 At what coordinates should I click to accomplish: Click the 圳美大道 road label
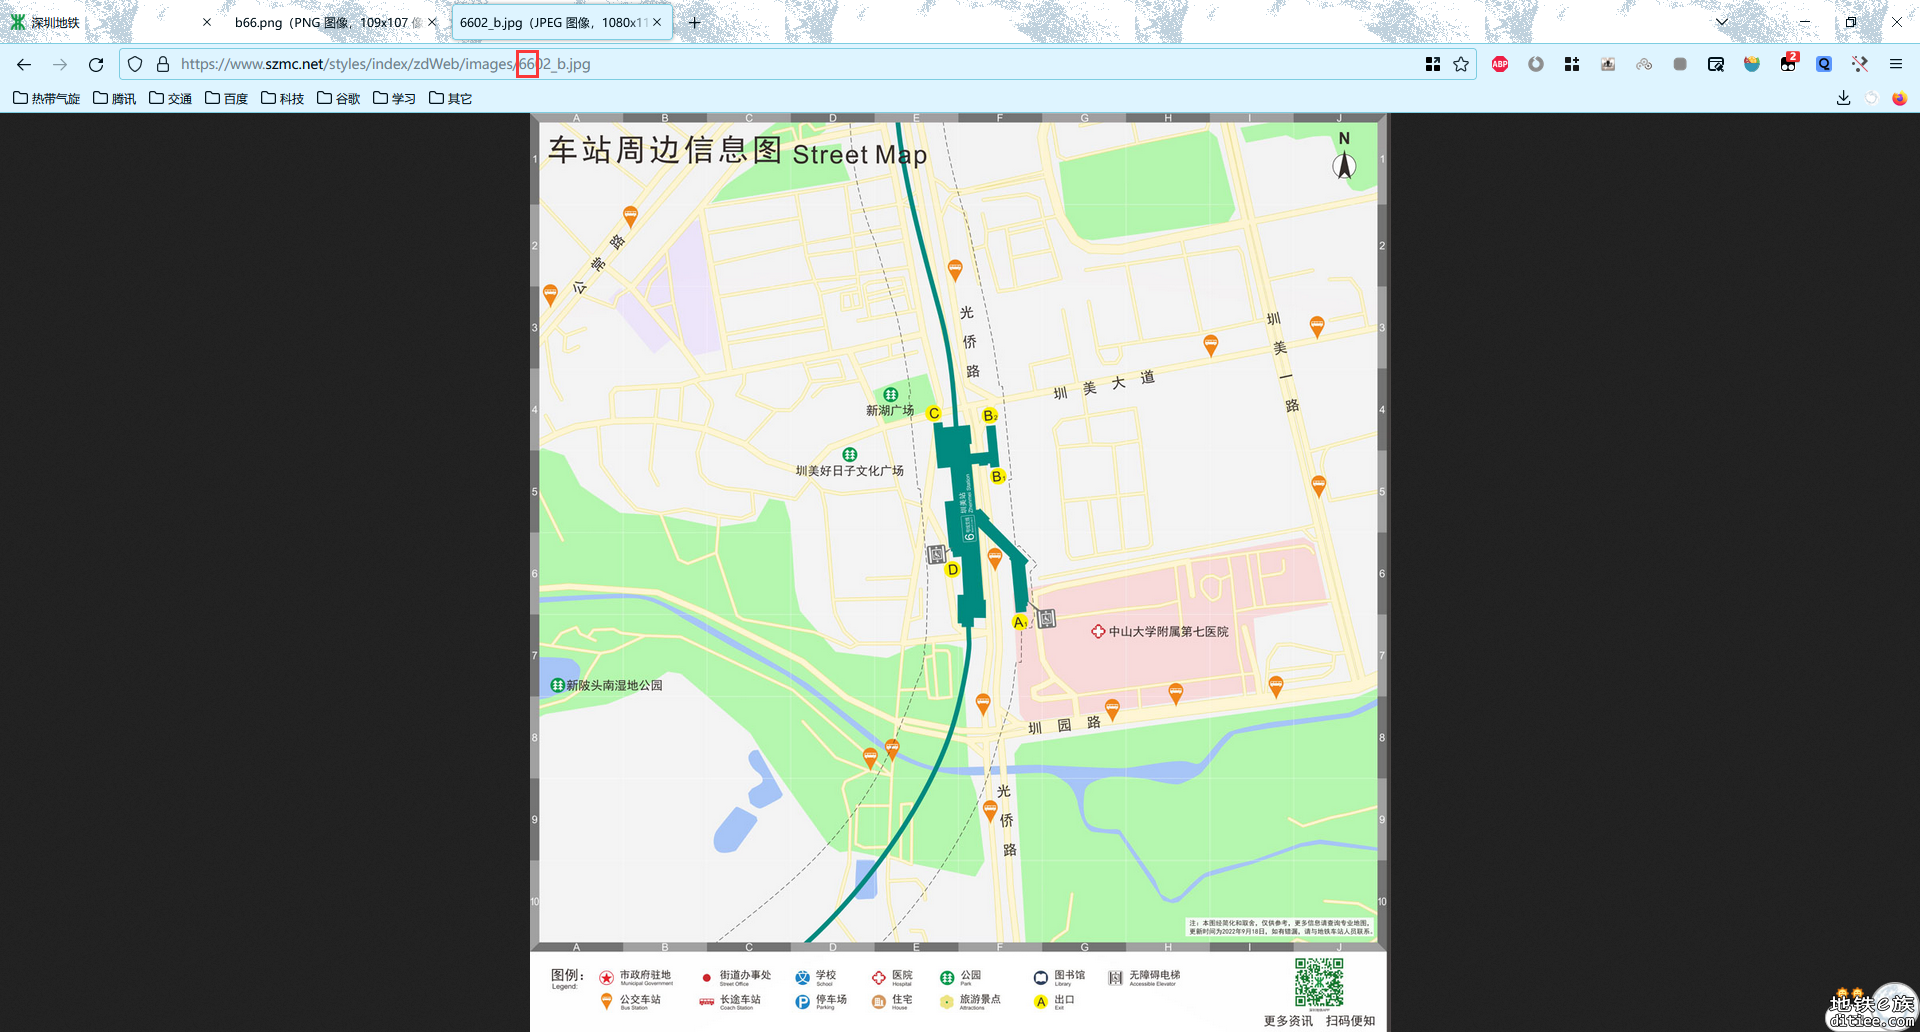1104,385
